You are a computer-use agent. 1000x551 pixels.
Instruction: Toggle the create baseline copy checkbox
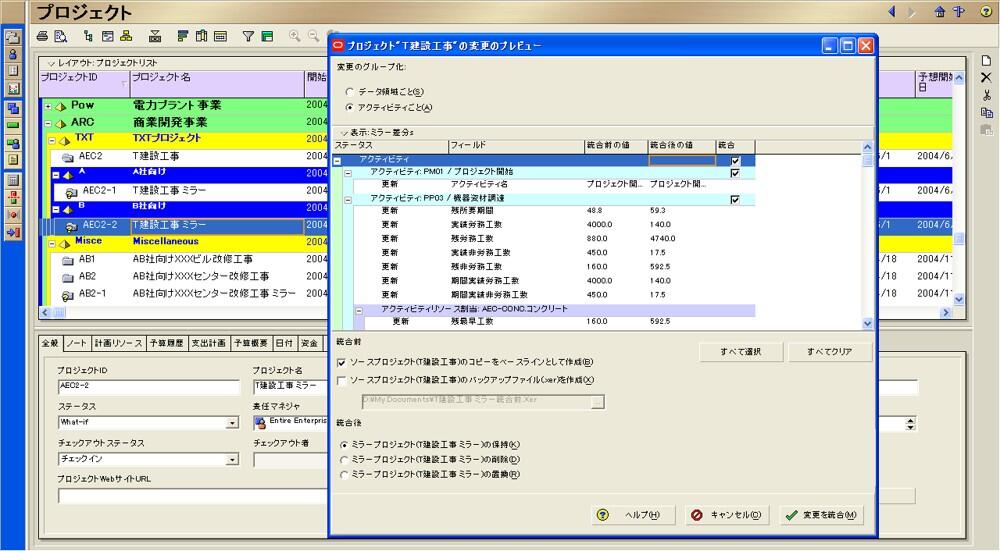pos(341,362)
